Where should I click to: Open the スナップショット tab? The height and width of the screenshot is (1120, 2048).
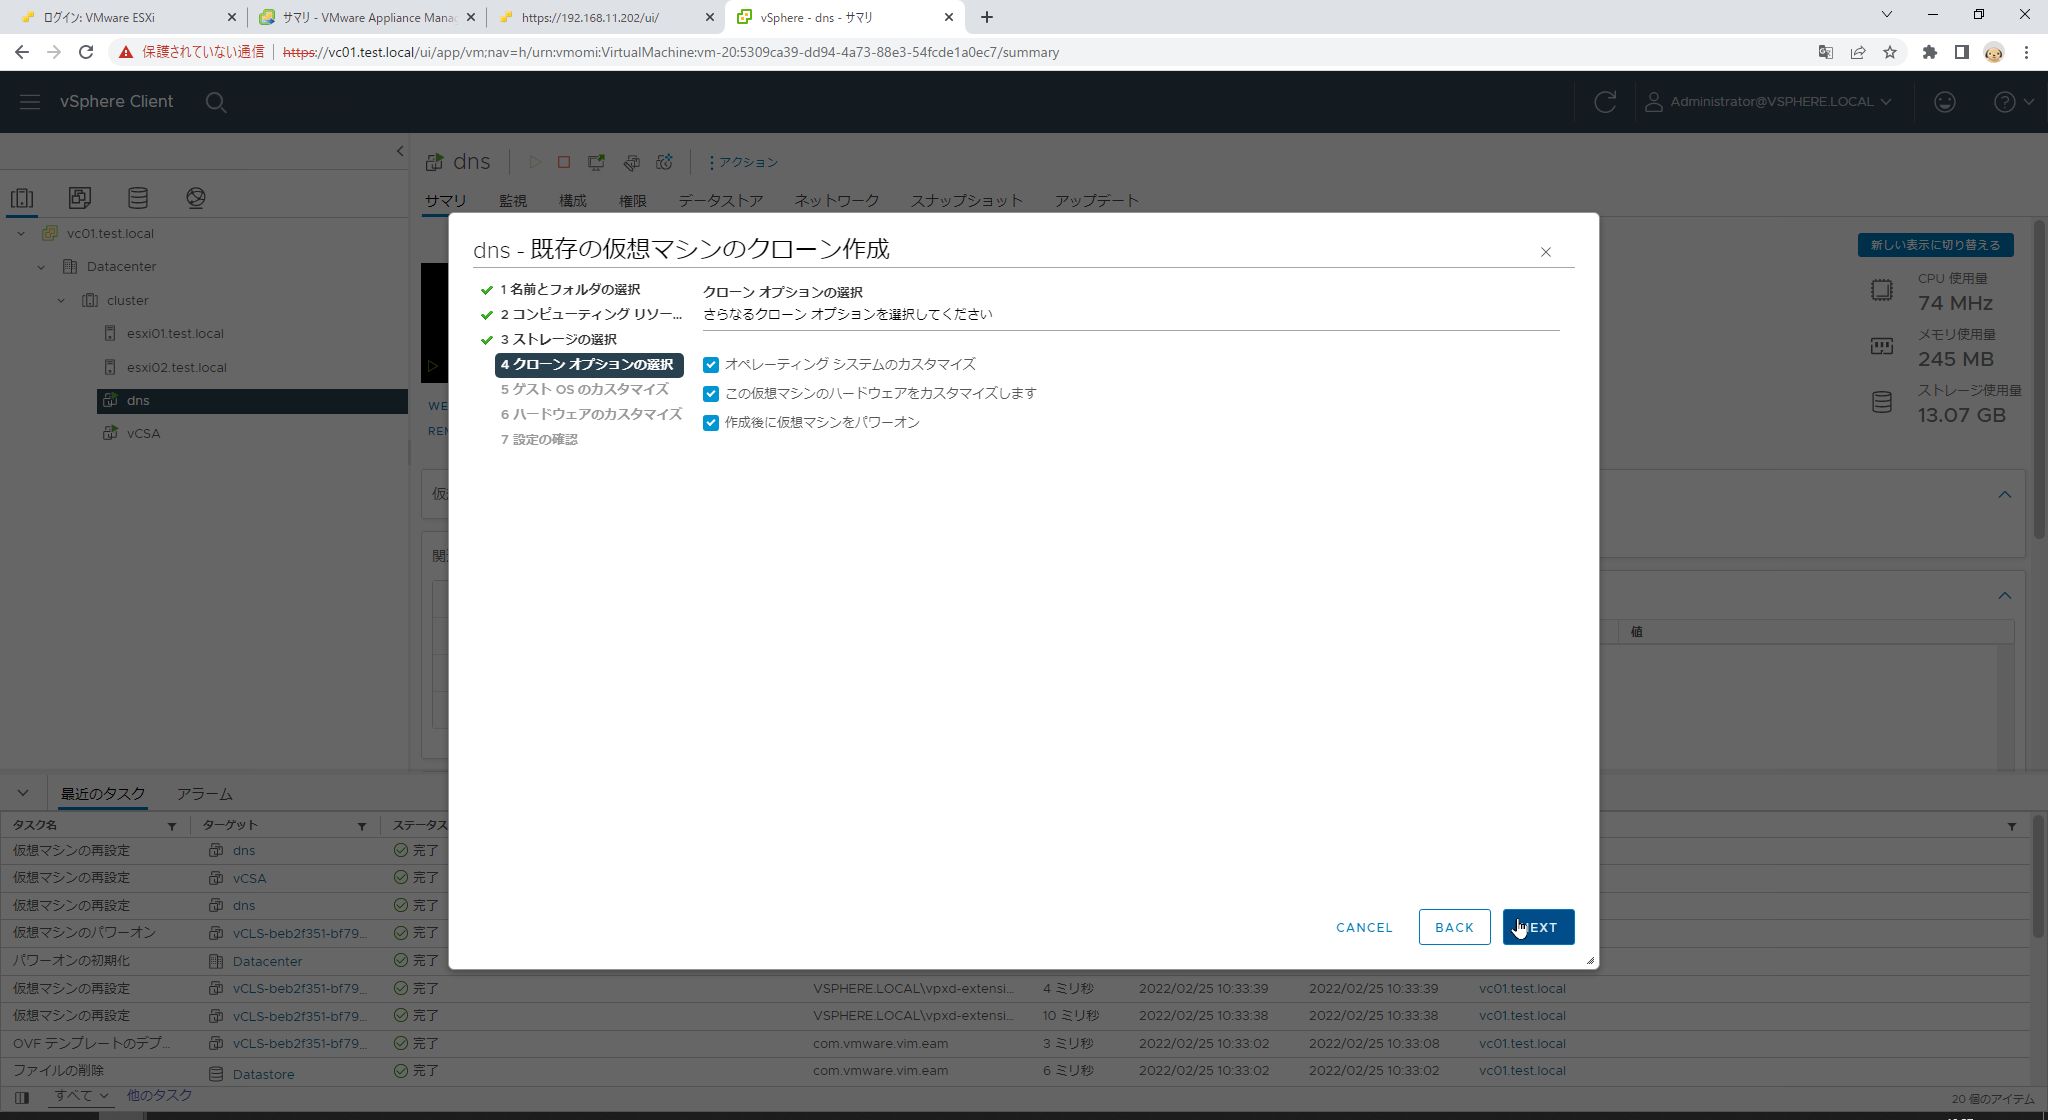967,201
